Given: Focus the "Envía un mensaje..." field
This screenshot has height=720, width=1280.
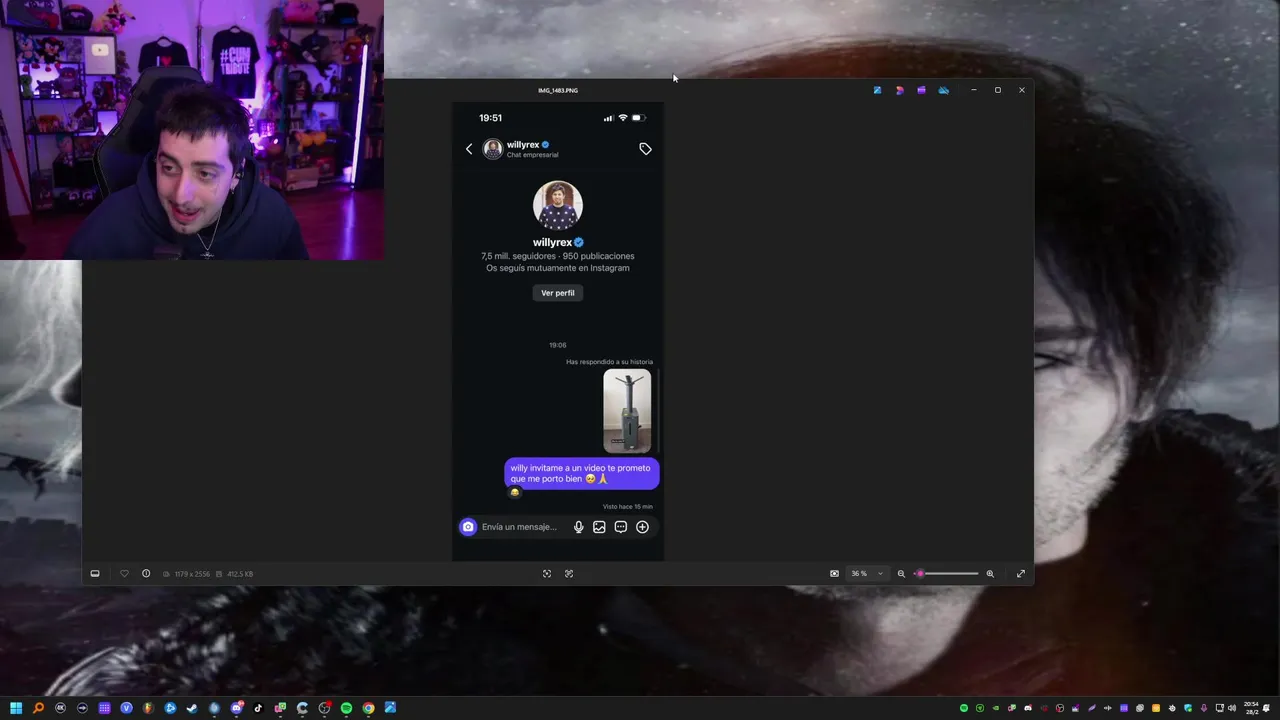Looking at the screenshot, I should 520,527.
